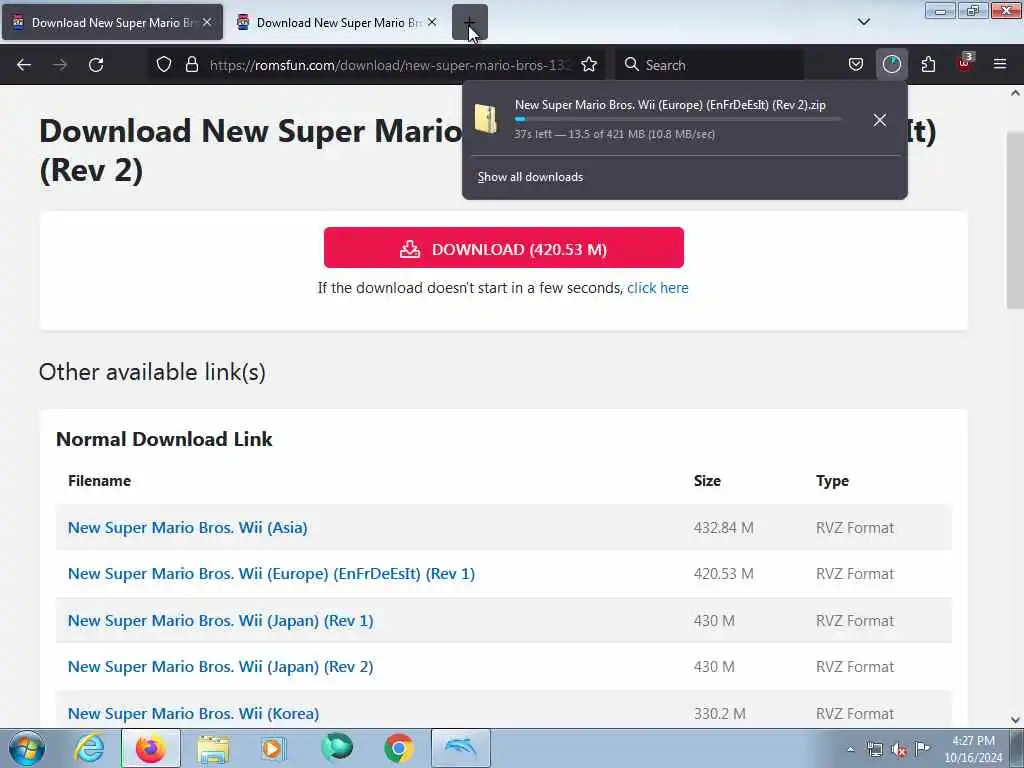Follow the click here link
This screenshot has height=768, width=1024.
coord(658,288)
